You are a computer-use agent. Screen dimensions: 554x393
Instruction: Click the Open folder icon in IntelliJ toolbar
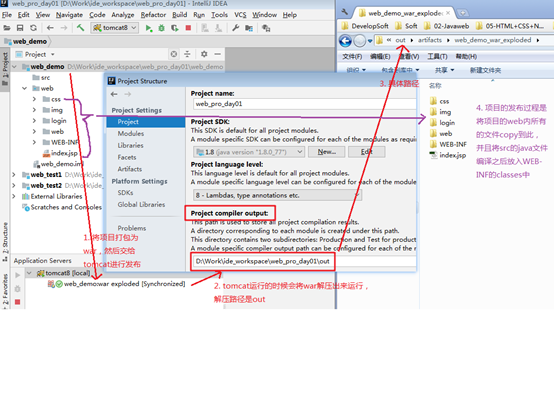pos(7,28)
